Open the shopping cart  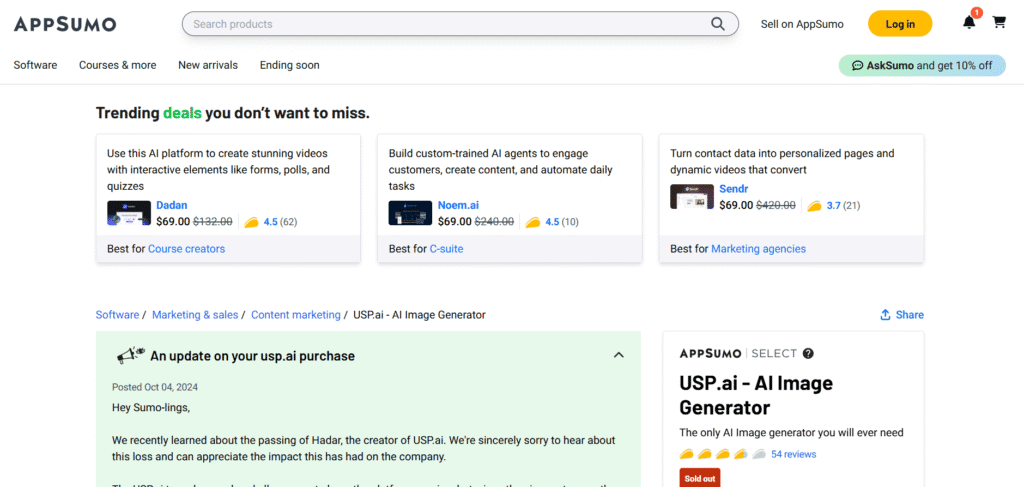click(x=998, y=23)
